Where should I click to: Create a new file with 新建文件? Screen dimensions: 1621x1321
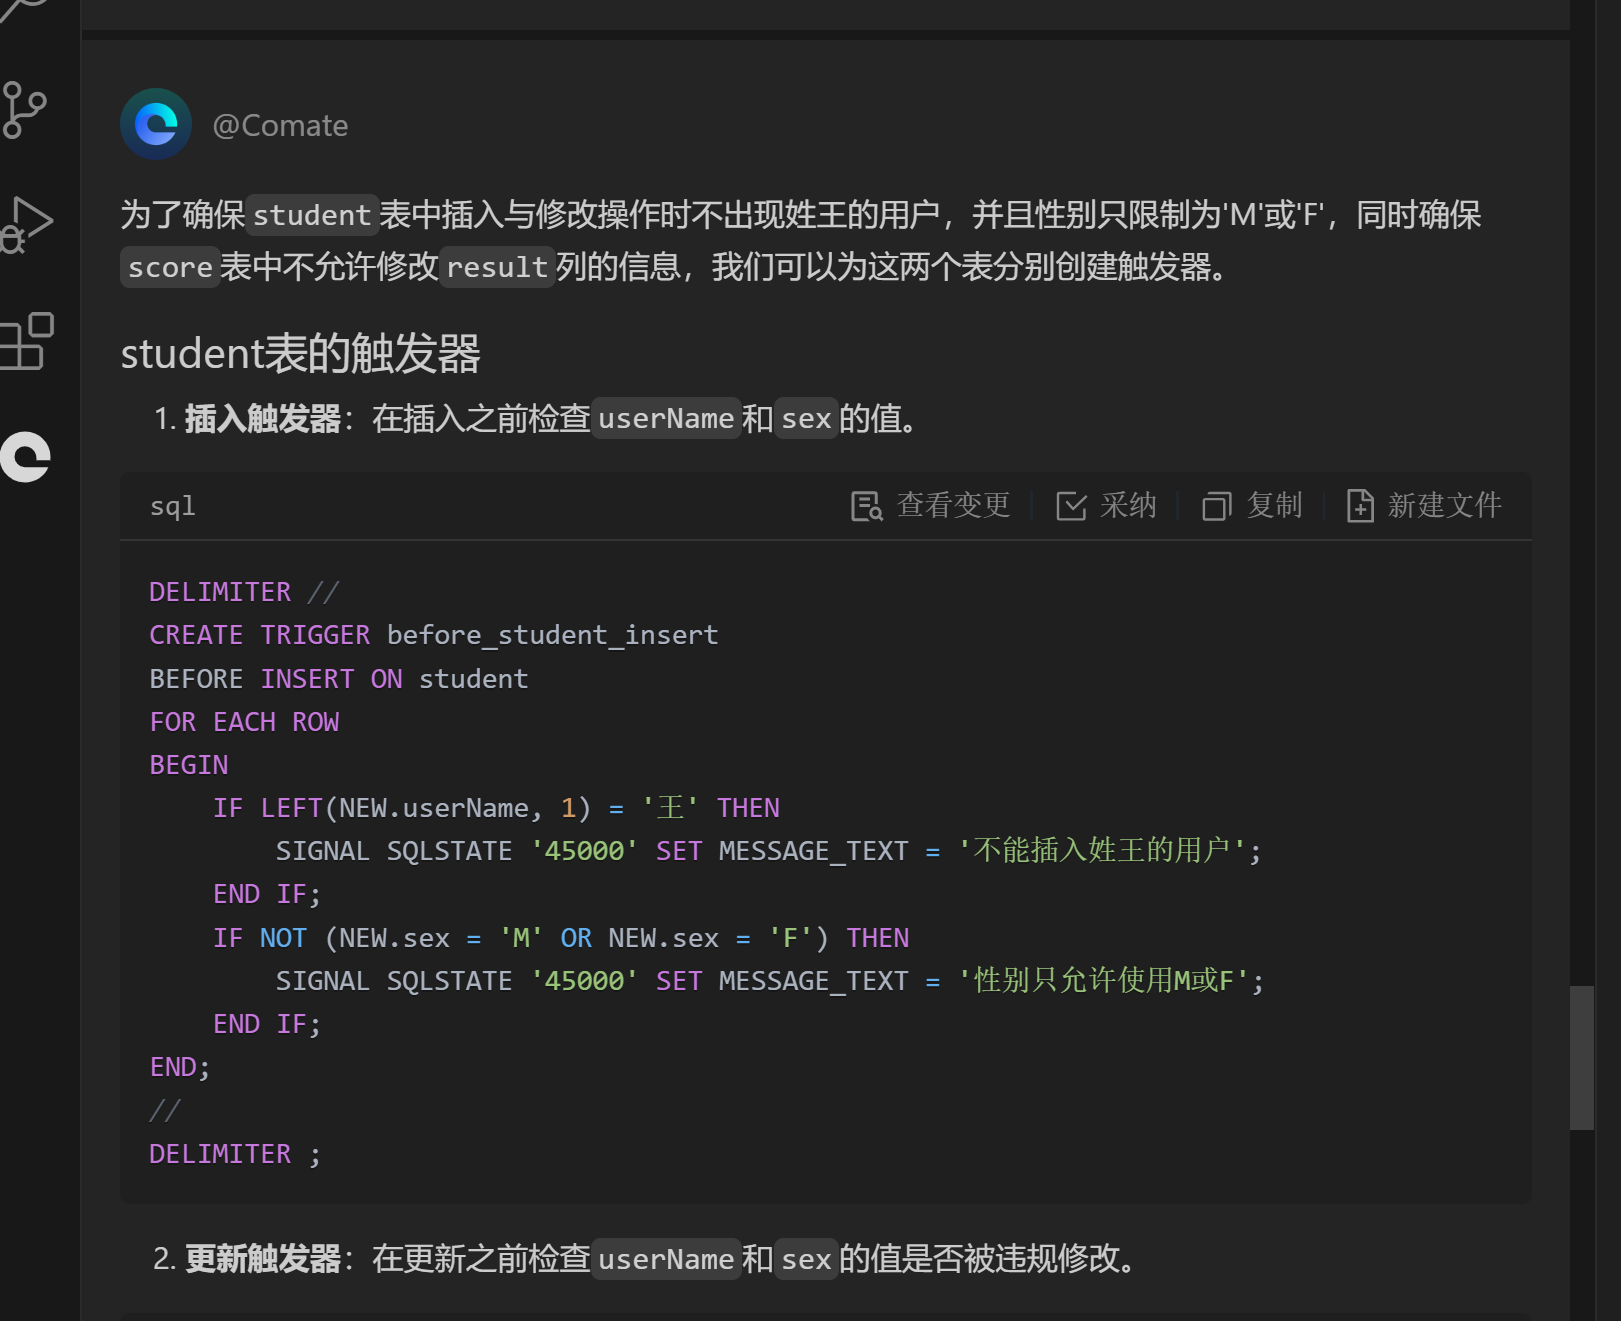click(1424, 506)
